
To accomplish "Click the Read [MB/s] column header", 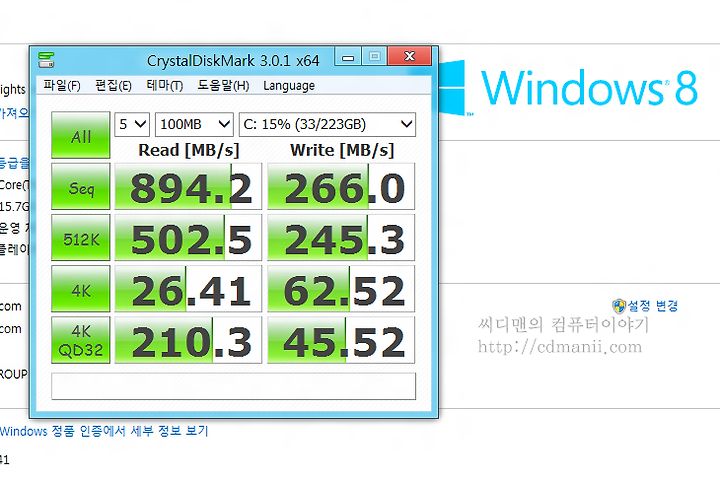I will [189, 150].
